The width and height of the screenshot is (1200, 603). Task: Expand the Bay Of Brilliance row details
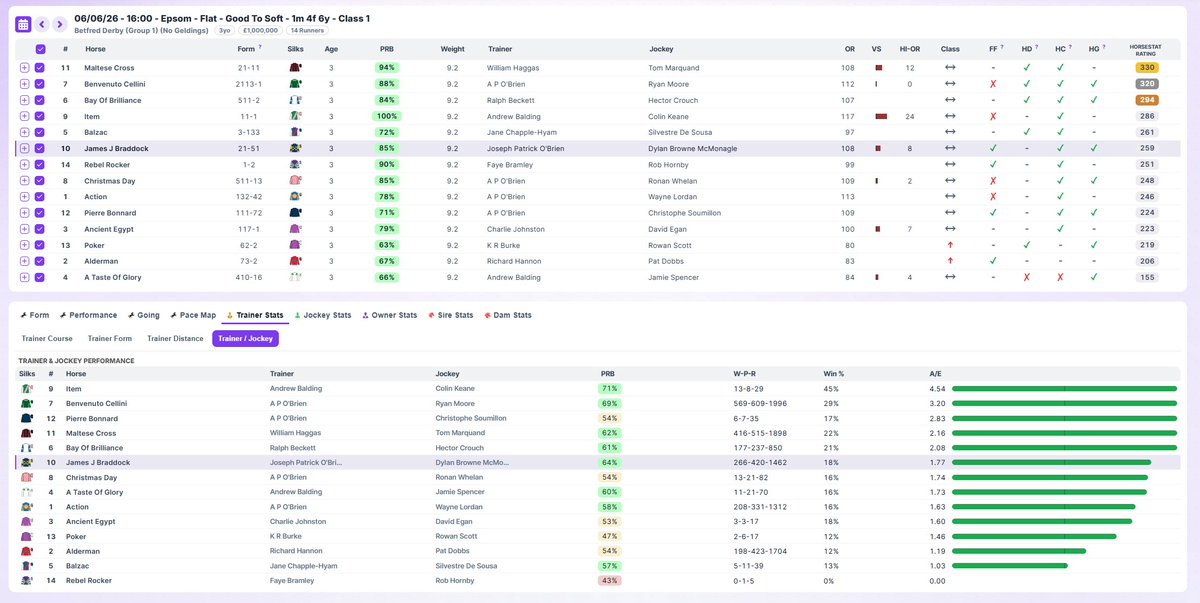tap(24, 100)
